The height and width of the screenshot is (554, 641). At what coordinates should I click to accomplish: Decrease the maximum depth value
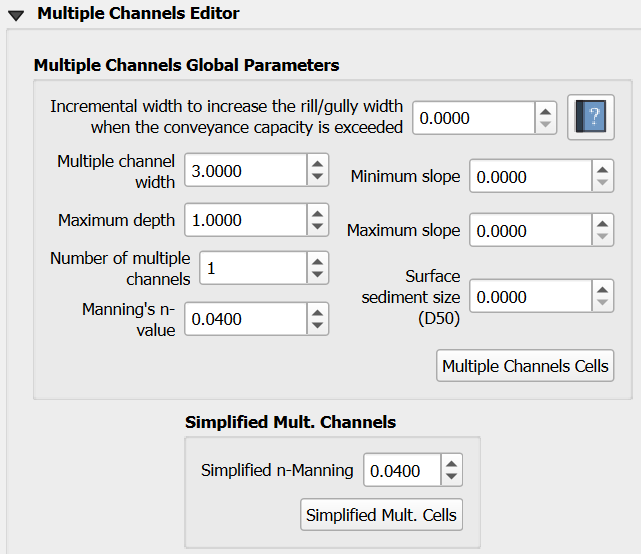point(317,227)
